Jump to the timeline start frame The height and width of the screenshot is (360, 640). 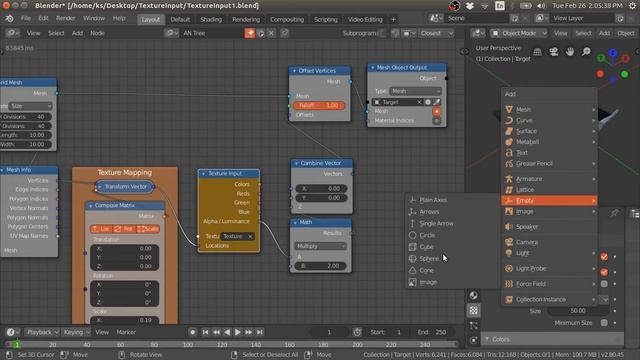click(205, 332)
